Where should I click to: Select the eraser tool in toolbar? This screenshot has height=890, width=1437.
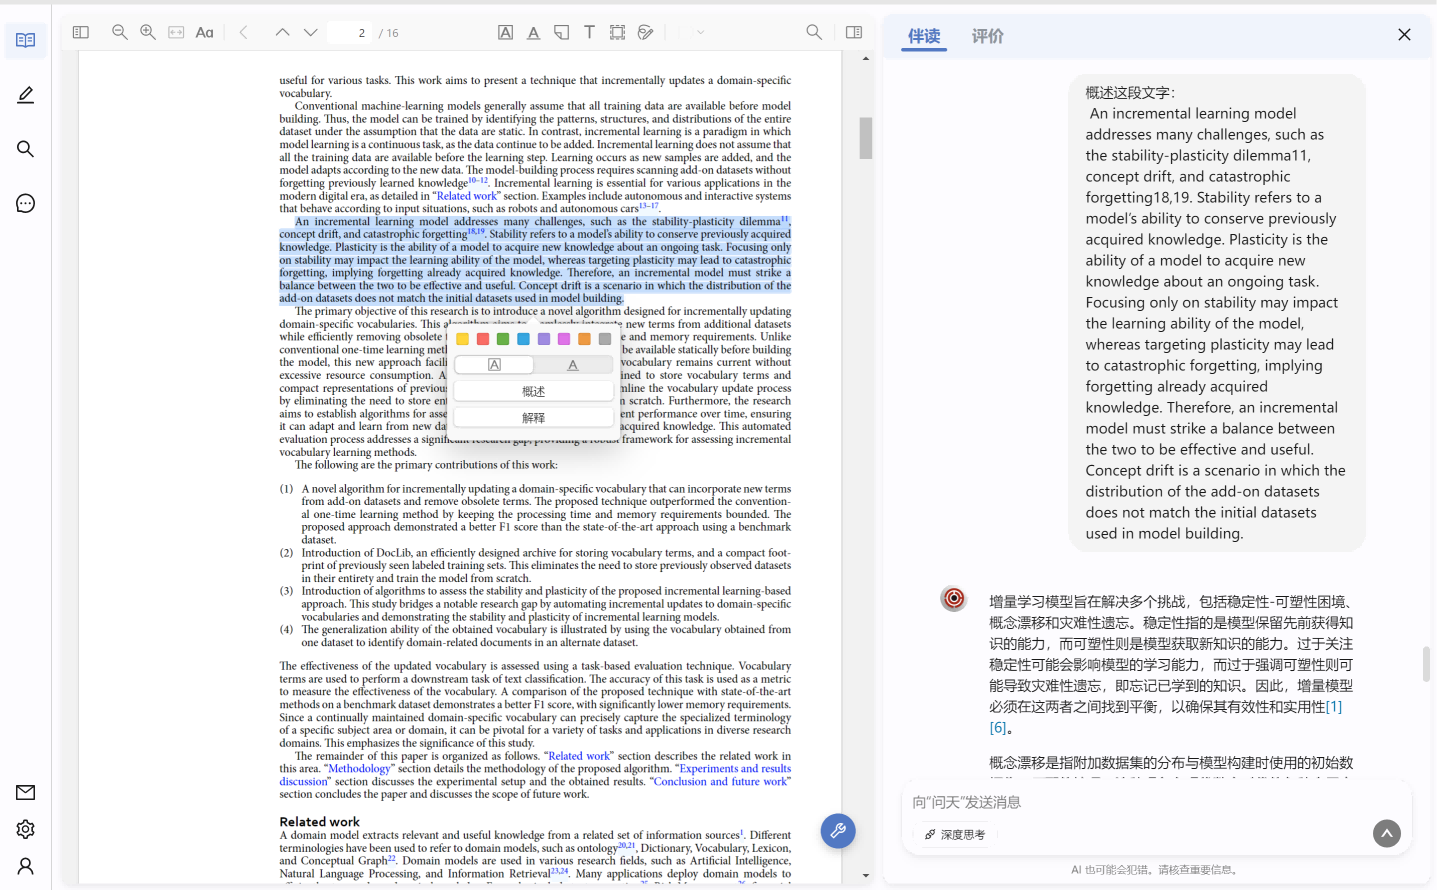pyautogui.click(x=646, y=33)
